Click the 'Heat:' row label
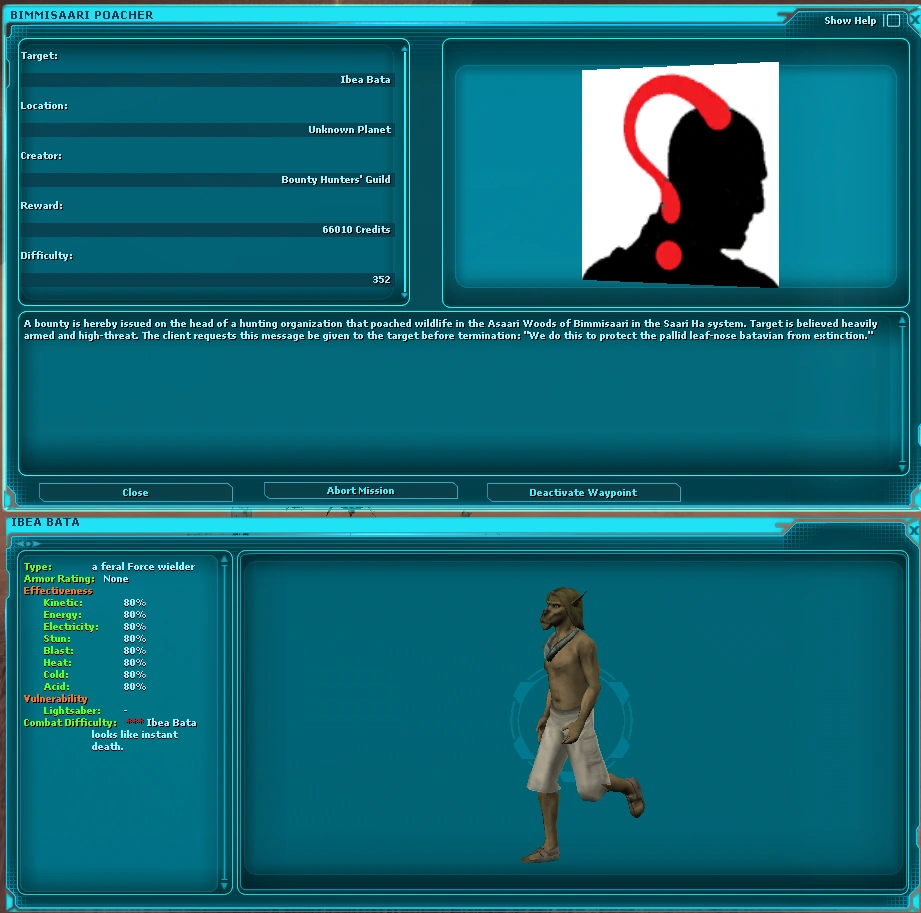Image resolution: width=921 pixels, height=913 pixels. pyautogui.click(x=58, y=663)
